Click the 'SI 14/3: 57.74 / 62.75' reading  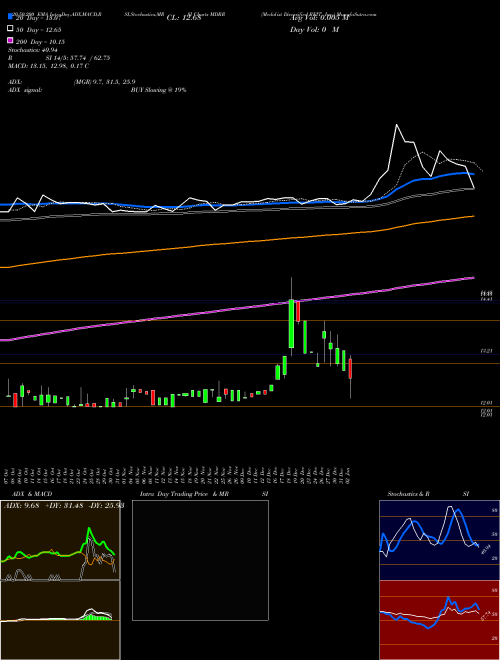point(78,58)
